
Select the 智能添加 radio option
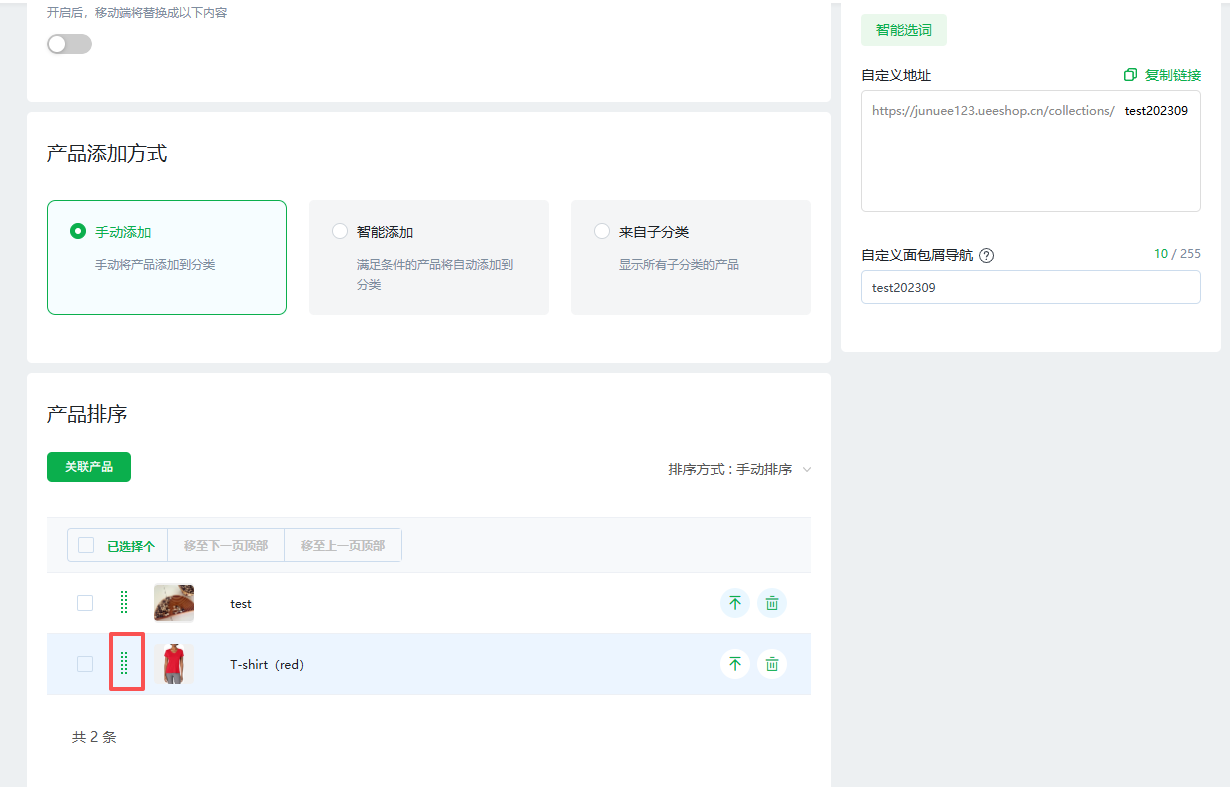(x=340, y=231)
